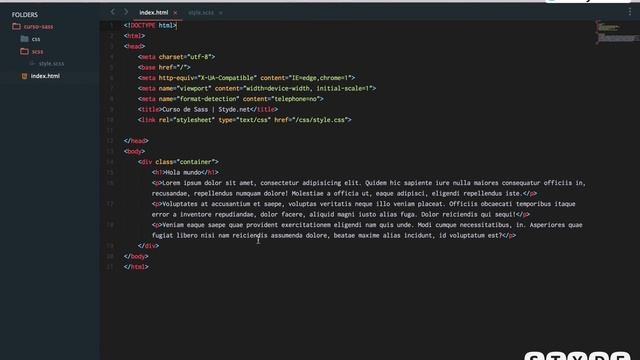
Task: Click the link stylesheet /css/style.css line
Action: click(x=244, y=120)
